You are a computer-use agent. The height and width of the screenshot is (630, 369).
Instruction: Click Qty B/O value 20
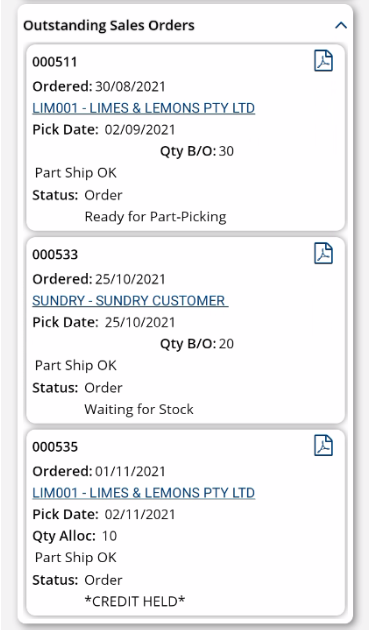[226, 344]
